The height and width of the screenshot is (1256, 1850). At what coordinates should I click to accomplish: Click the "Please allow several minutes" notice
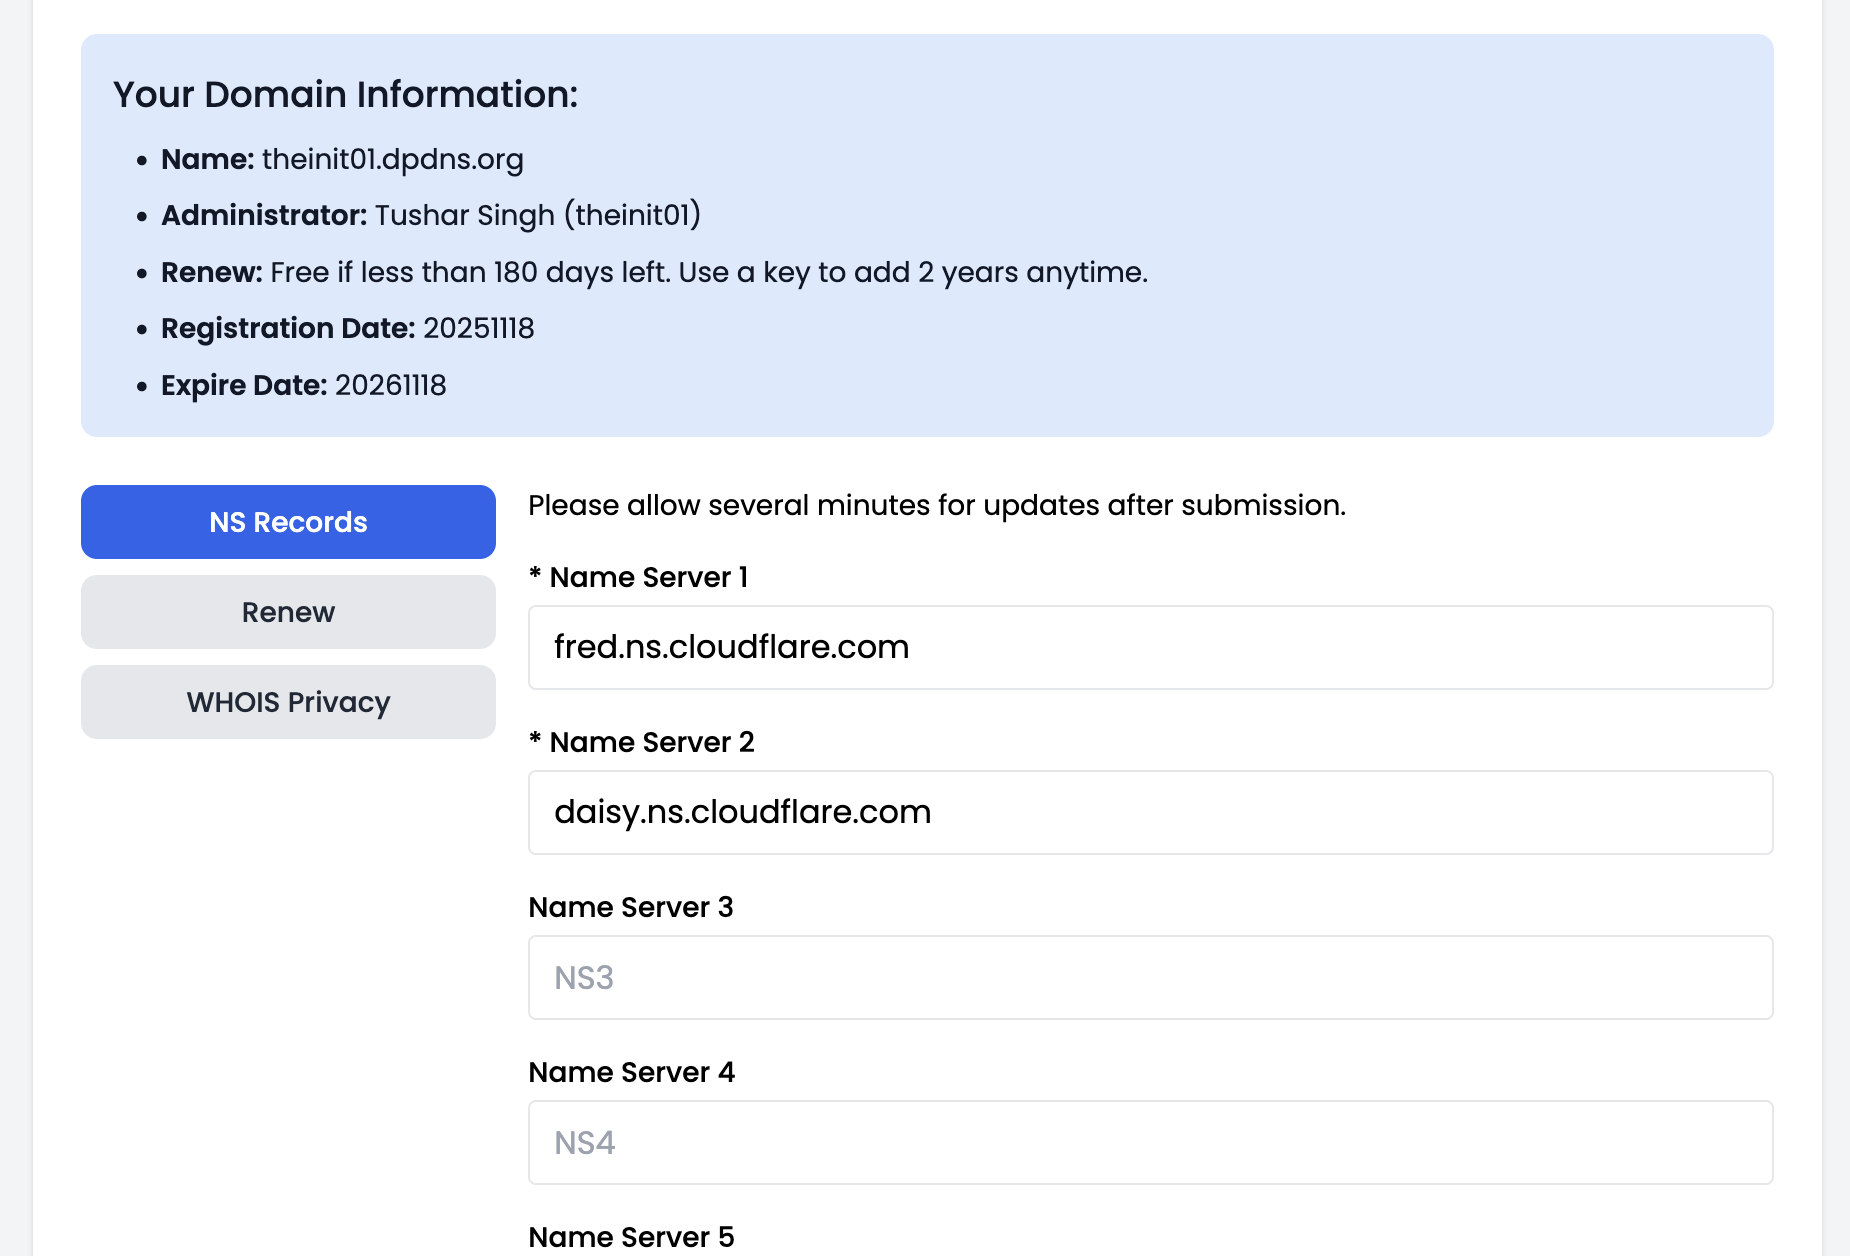tap(936, 505)
